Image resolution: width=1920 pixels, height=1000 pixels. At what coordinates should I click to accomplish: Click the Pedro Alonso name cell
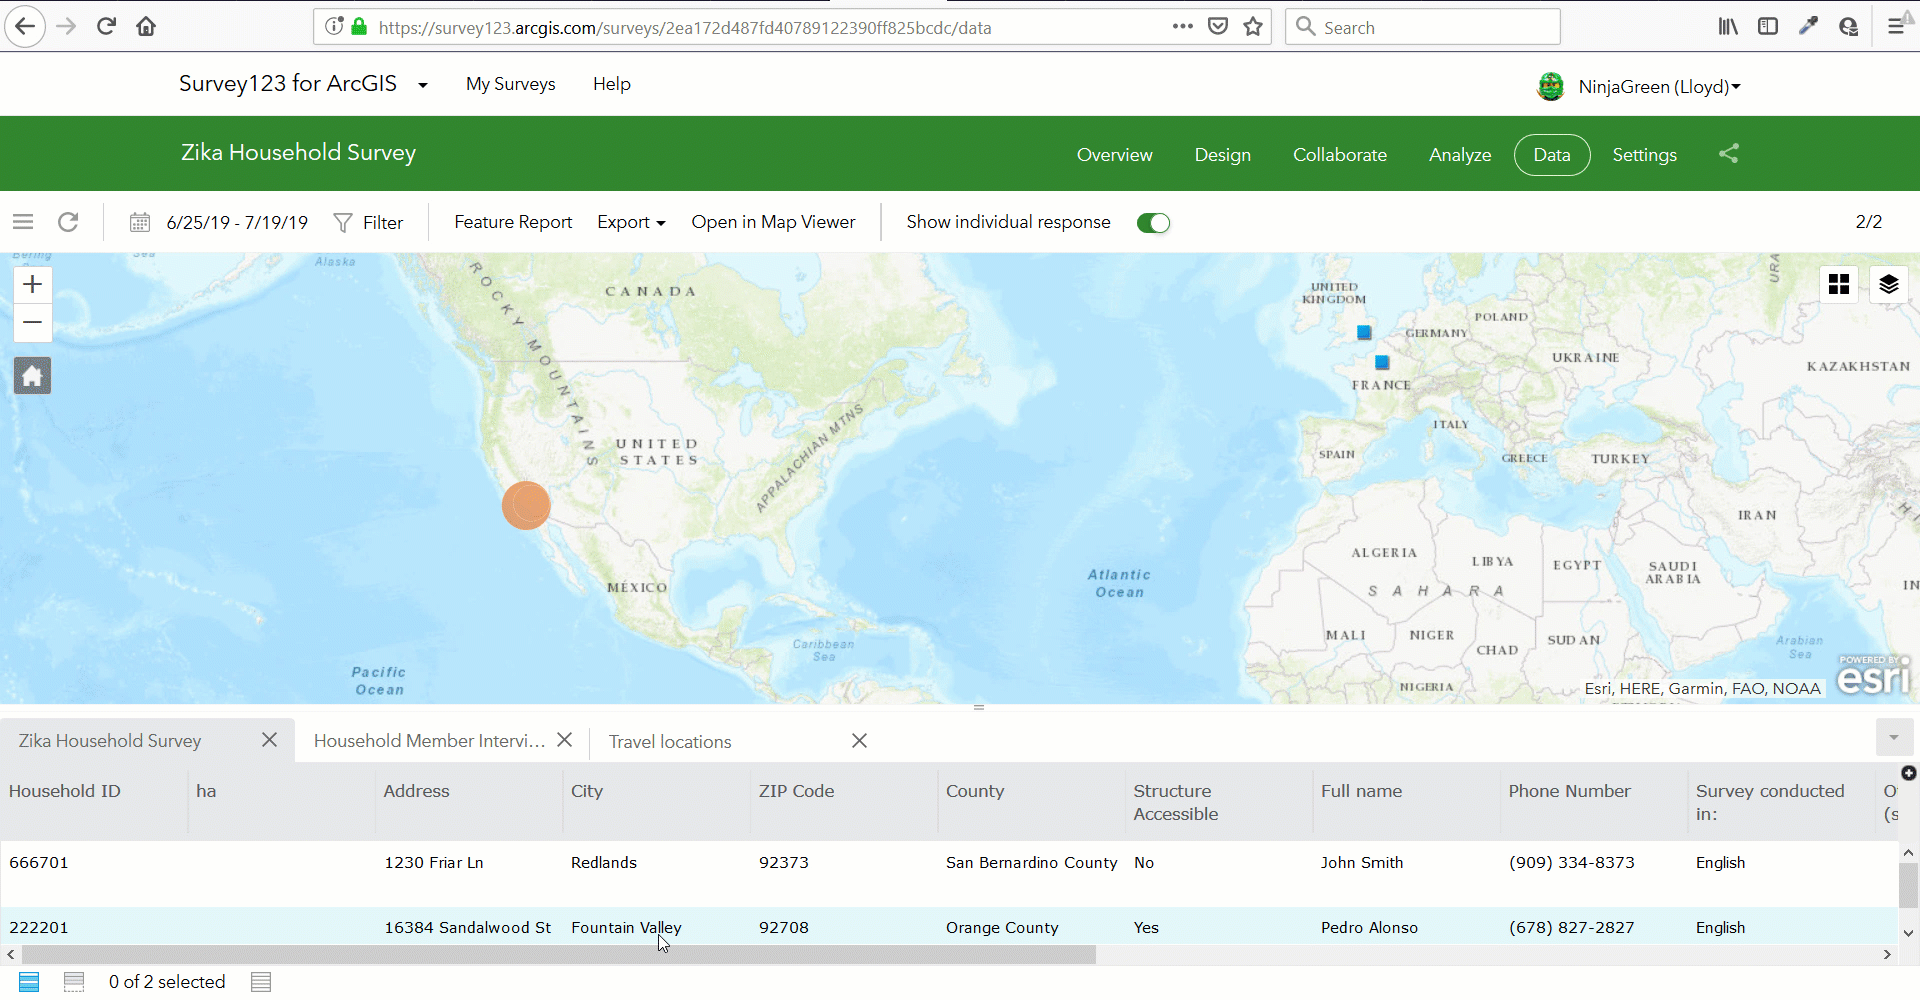[x=1369, y=928]
